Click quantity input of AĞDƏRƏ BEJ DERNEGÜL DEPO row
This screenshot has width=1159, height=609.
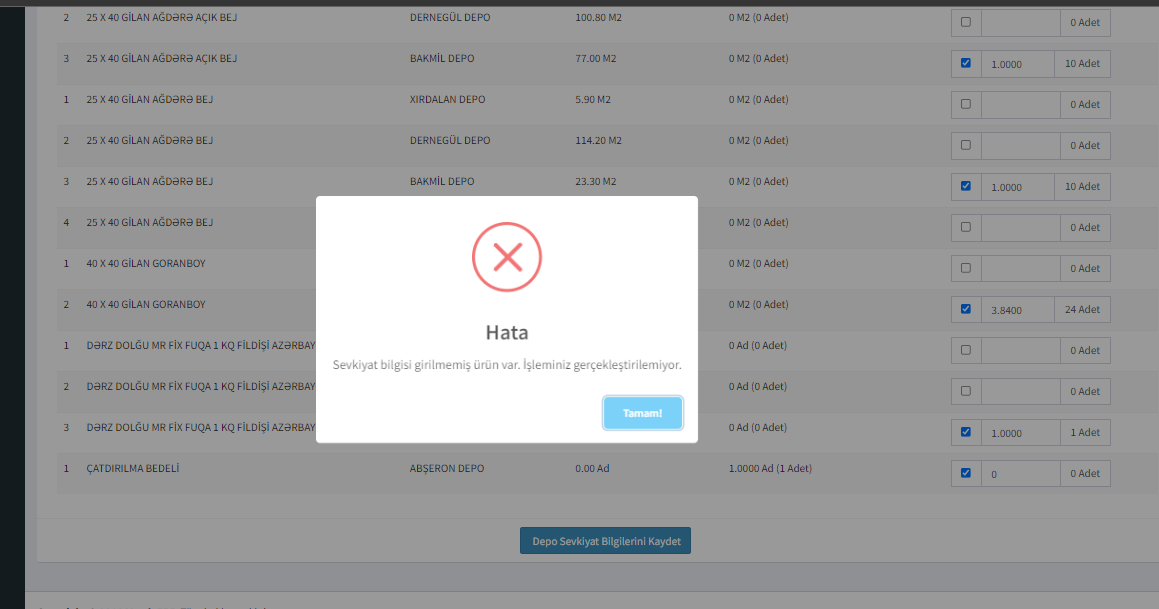[1017, 146]
